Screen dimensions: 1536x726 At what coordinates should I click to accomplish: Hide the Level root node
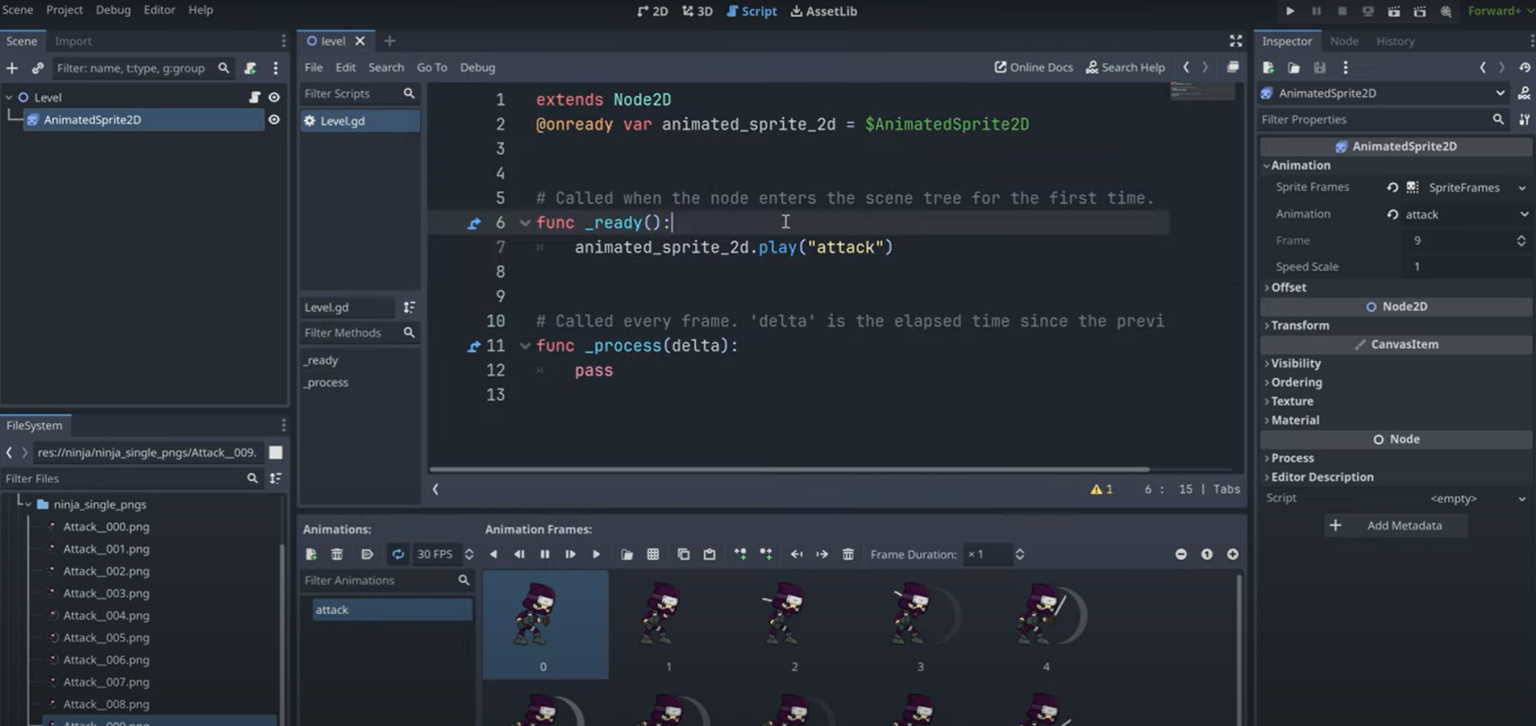tap(274, 97)
